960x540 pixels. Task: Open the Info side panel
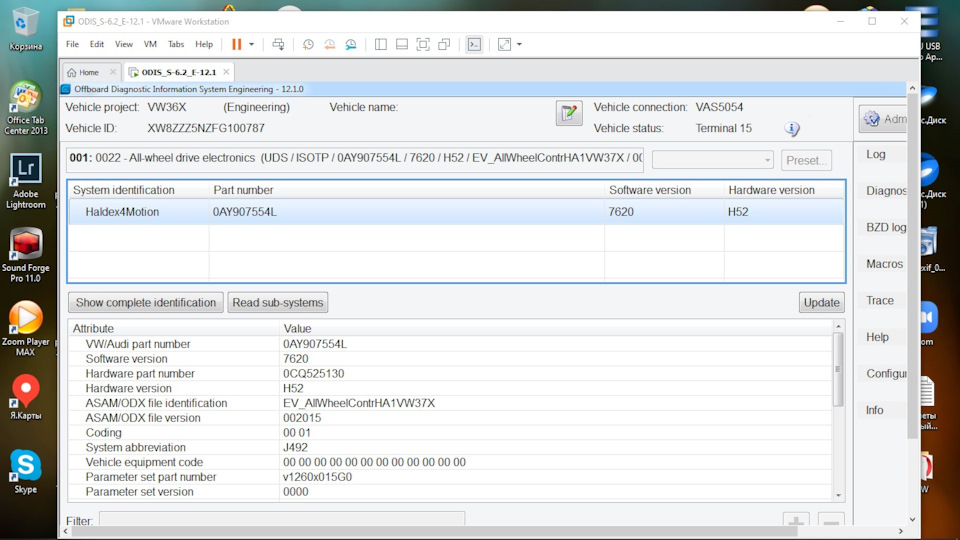tap(874, 410)
